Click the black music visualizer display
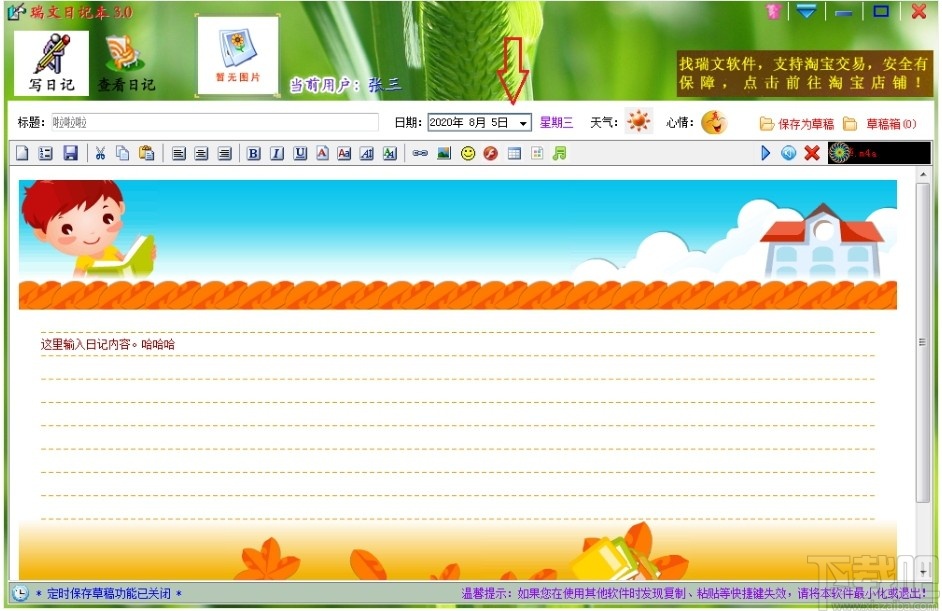The width and height of the screenshot is (942, 611). click(x=879, y=153)
